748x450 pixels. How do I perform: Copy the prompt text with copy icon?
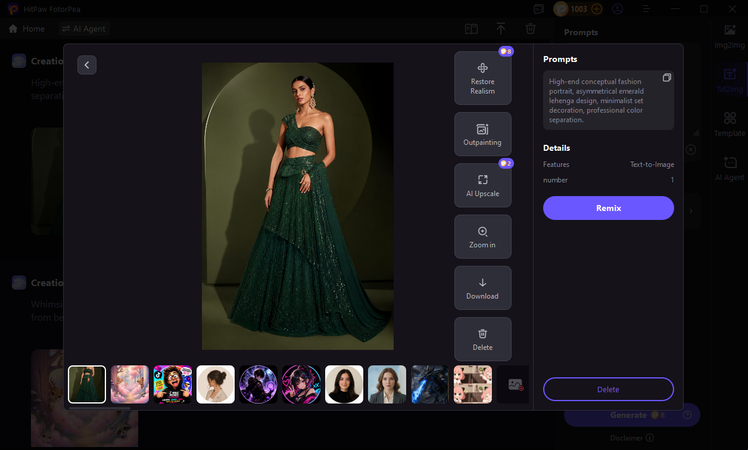666,78
